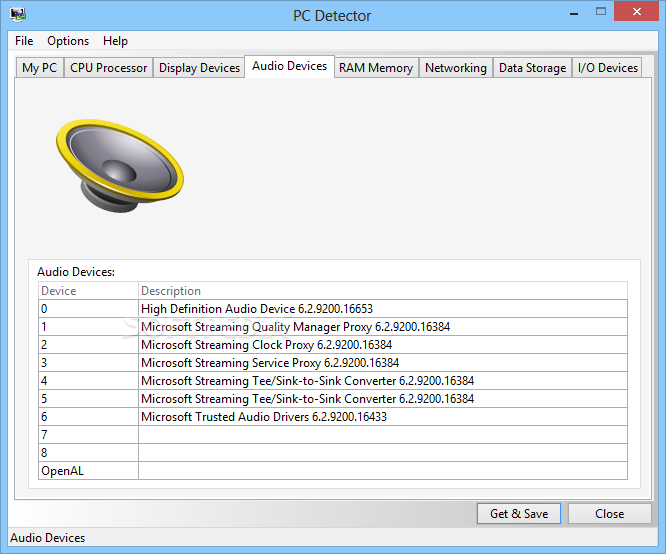
Task: Select the Audio Devices tab
Action: [290, 66]
